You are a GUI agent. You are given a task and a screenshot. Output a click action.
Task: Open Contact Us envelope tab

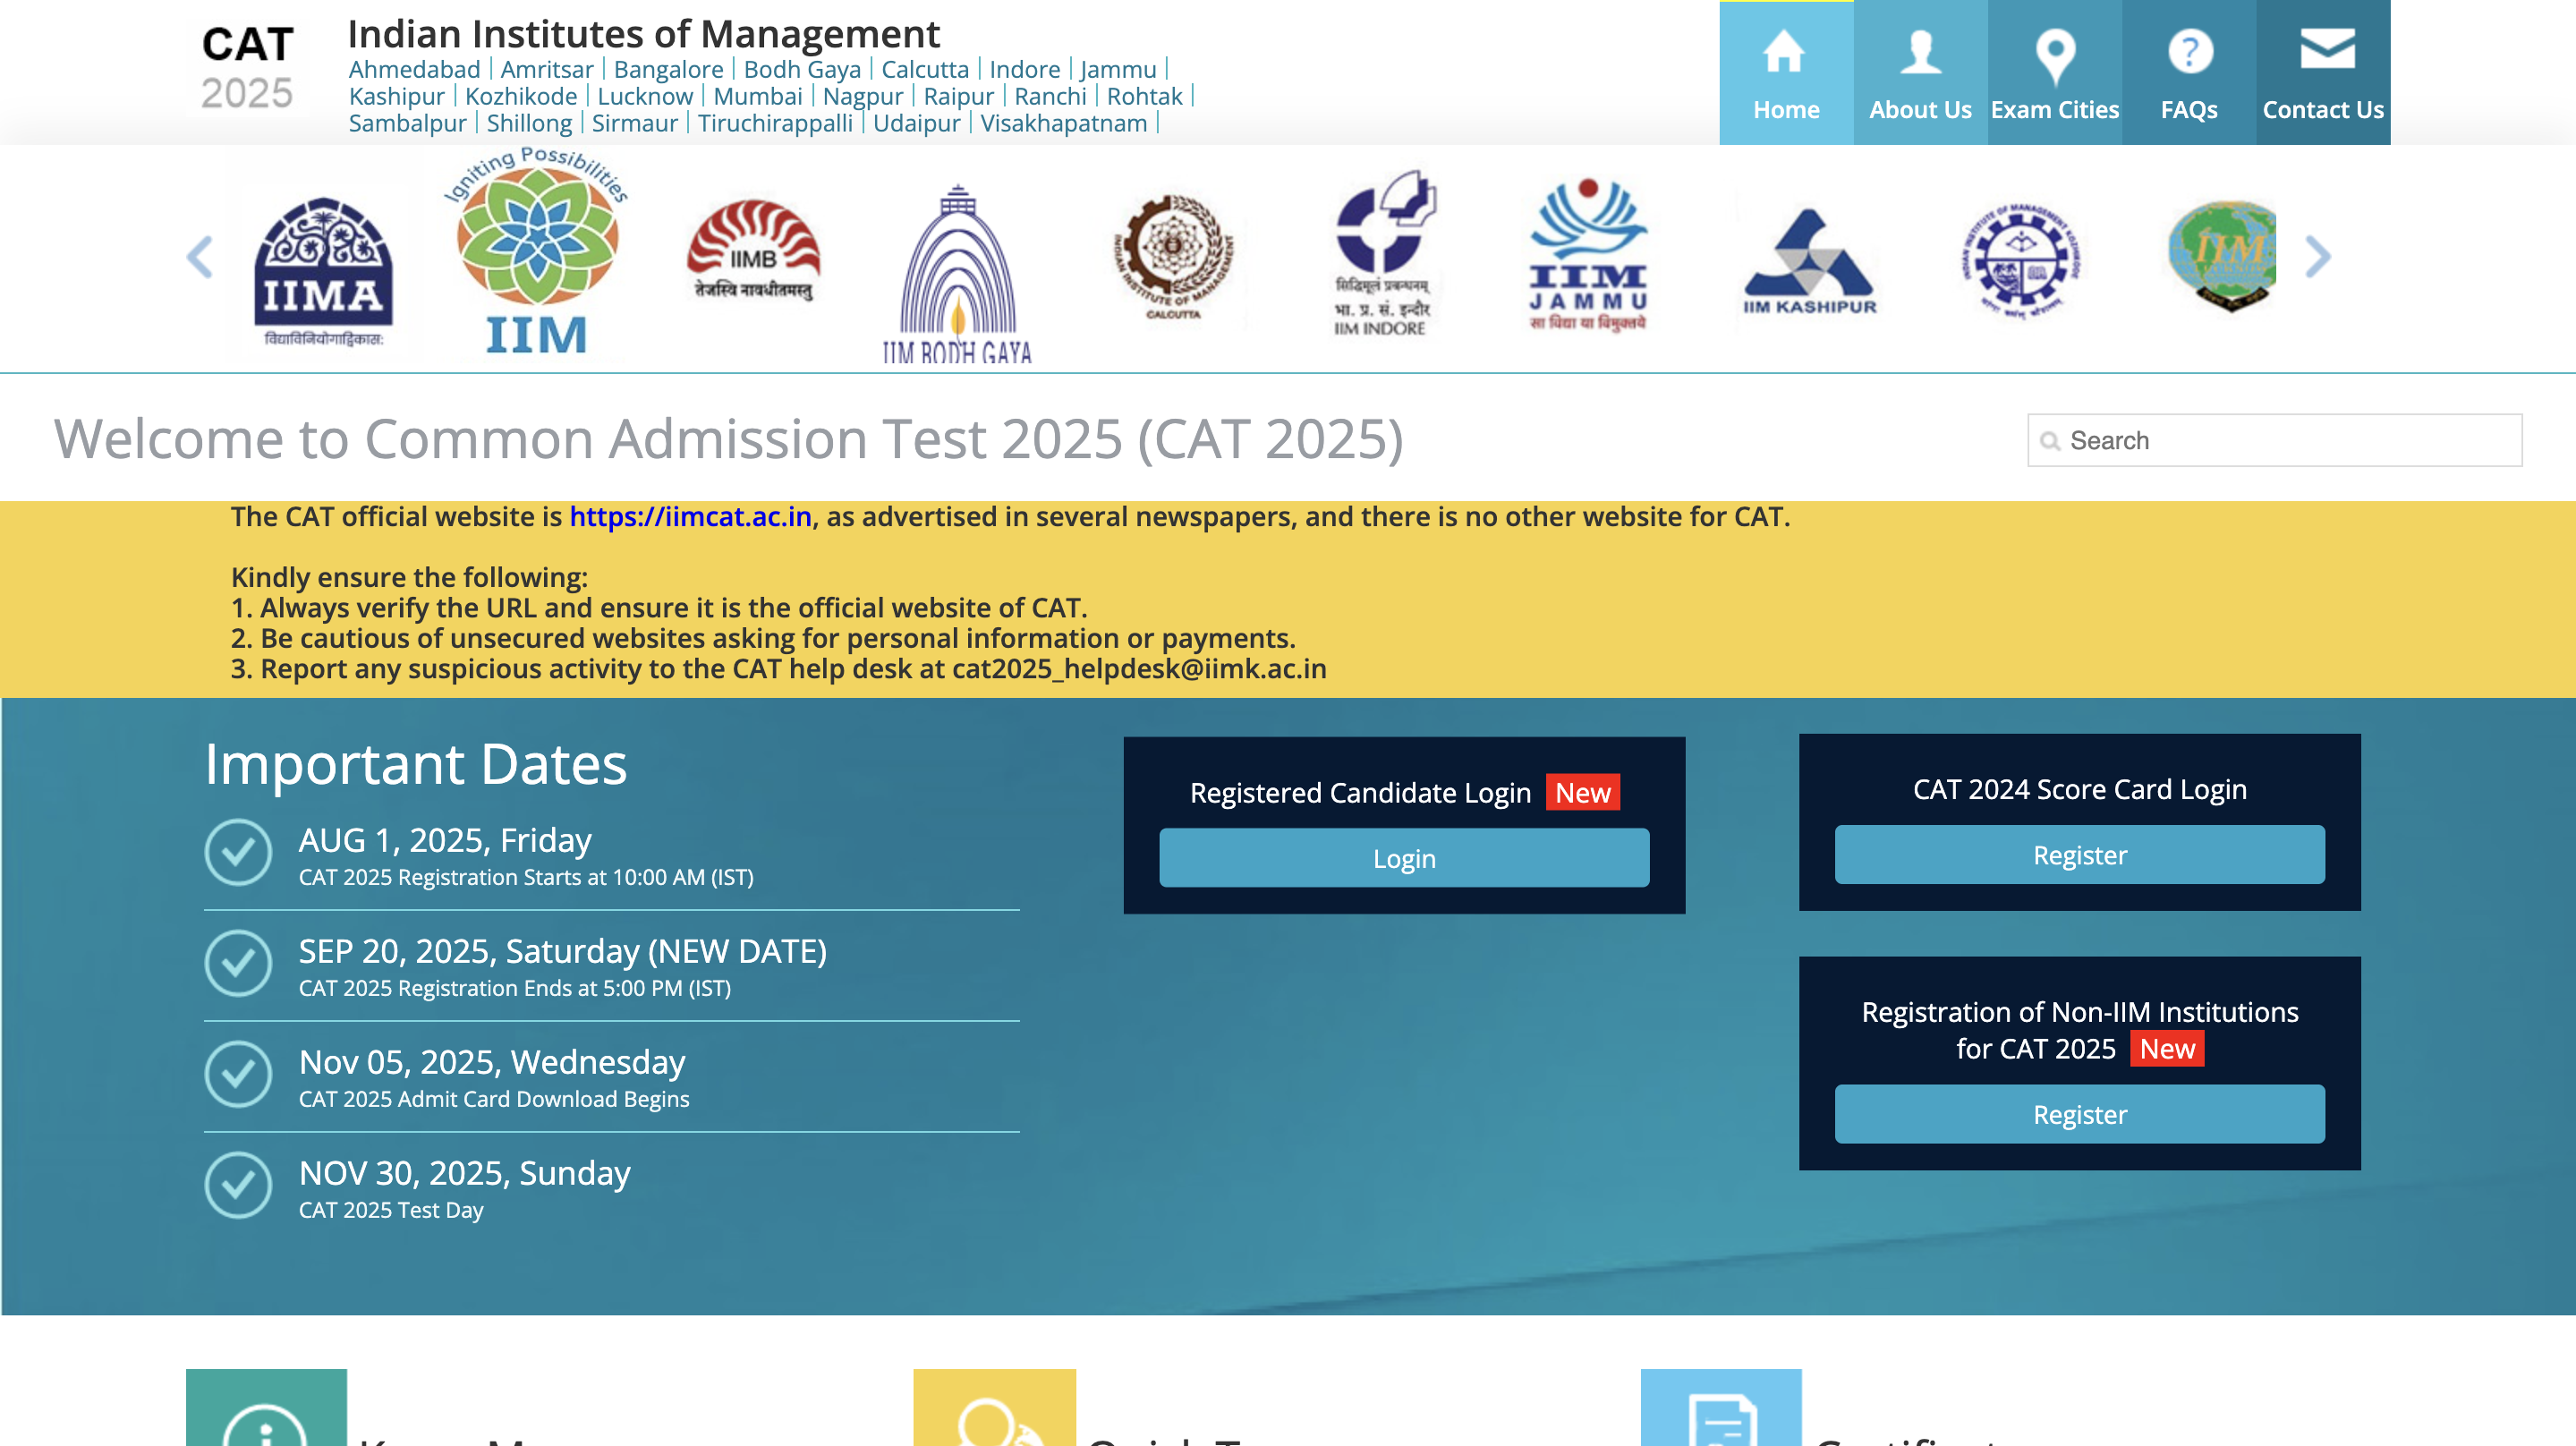[2323, 73]
